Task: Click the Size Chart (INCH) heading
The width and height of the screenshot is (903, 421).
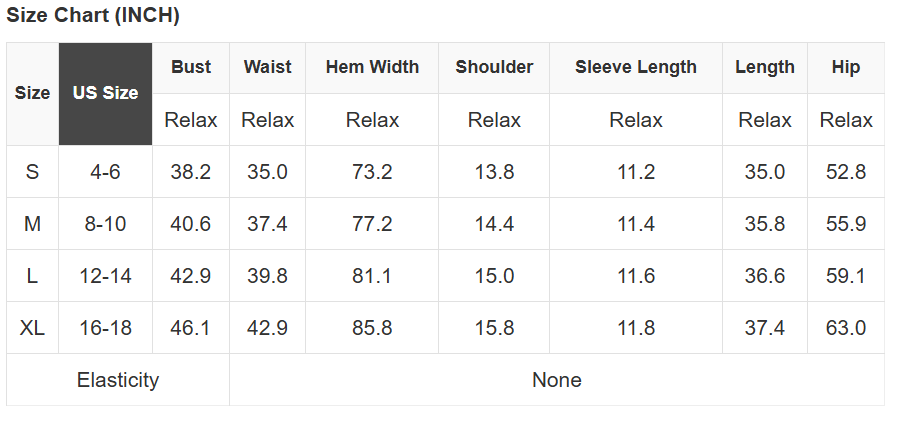Action: 93,16
